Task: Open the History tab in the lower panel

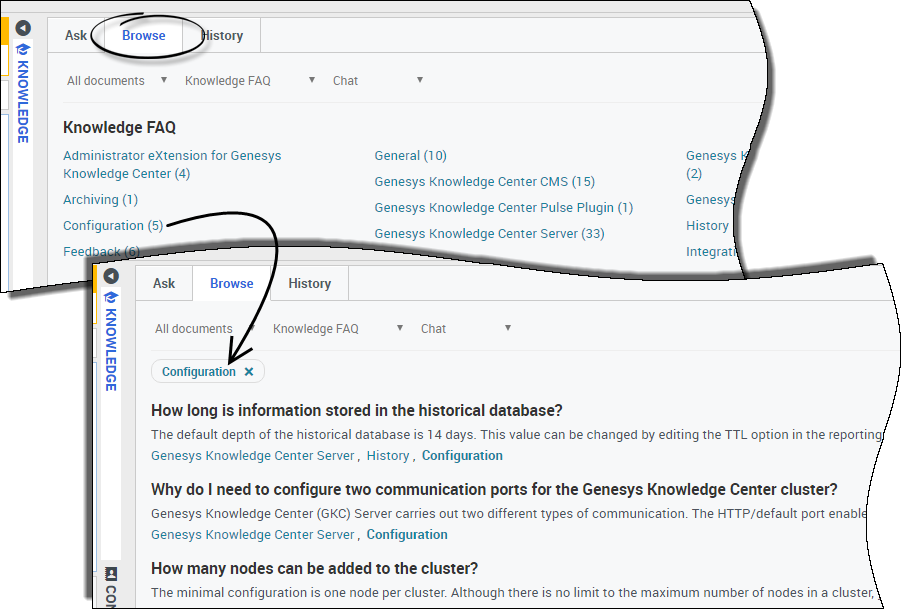Action: [309, 283]
